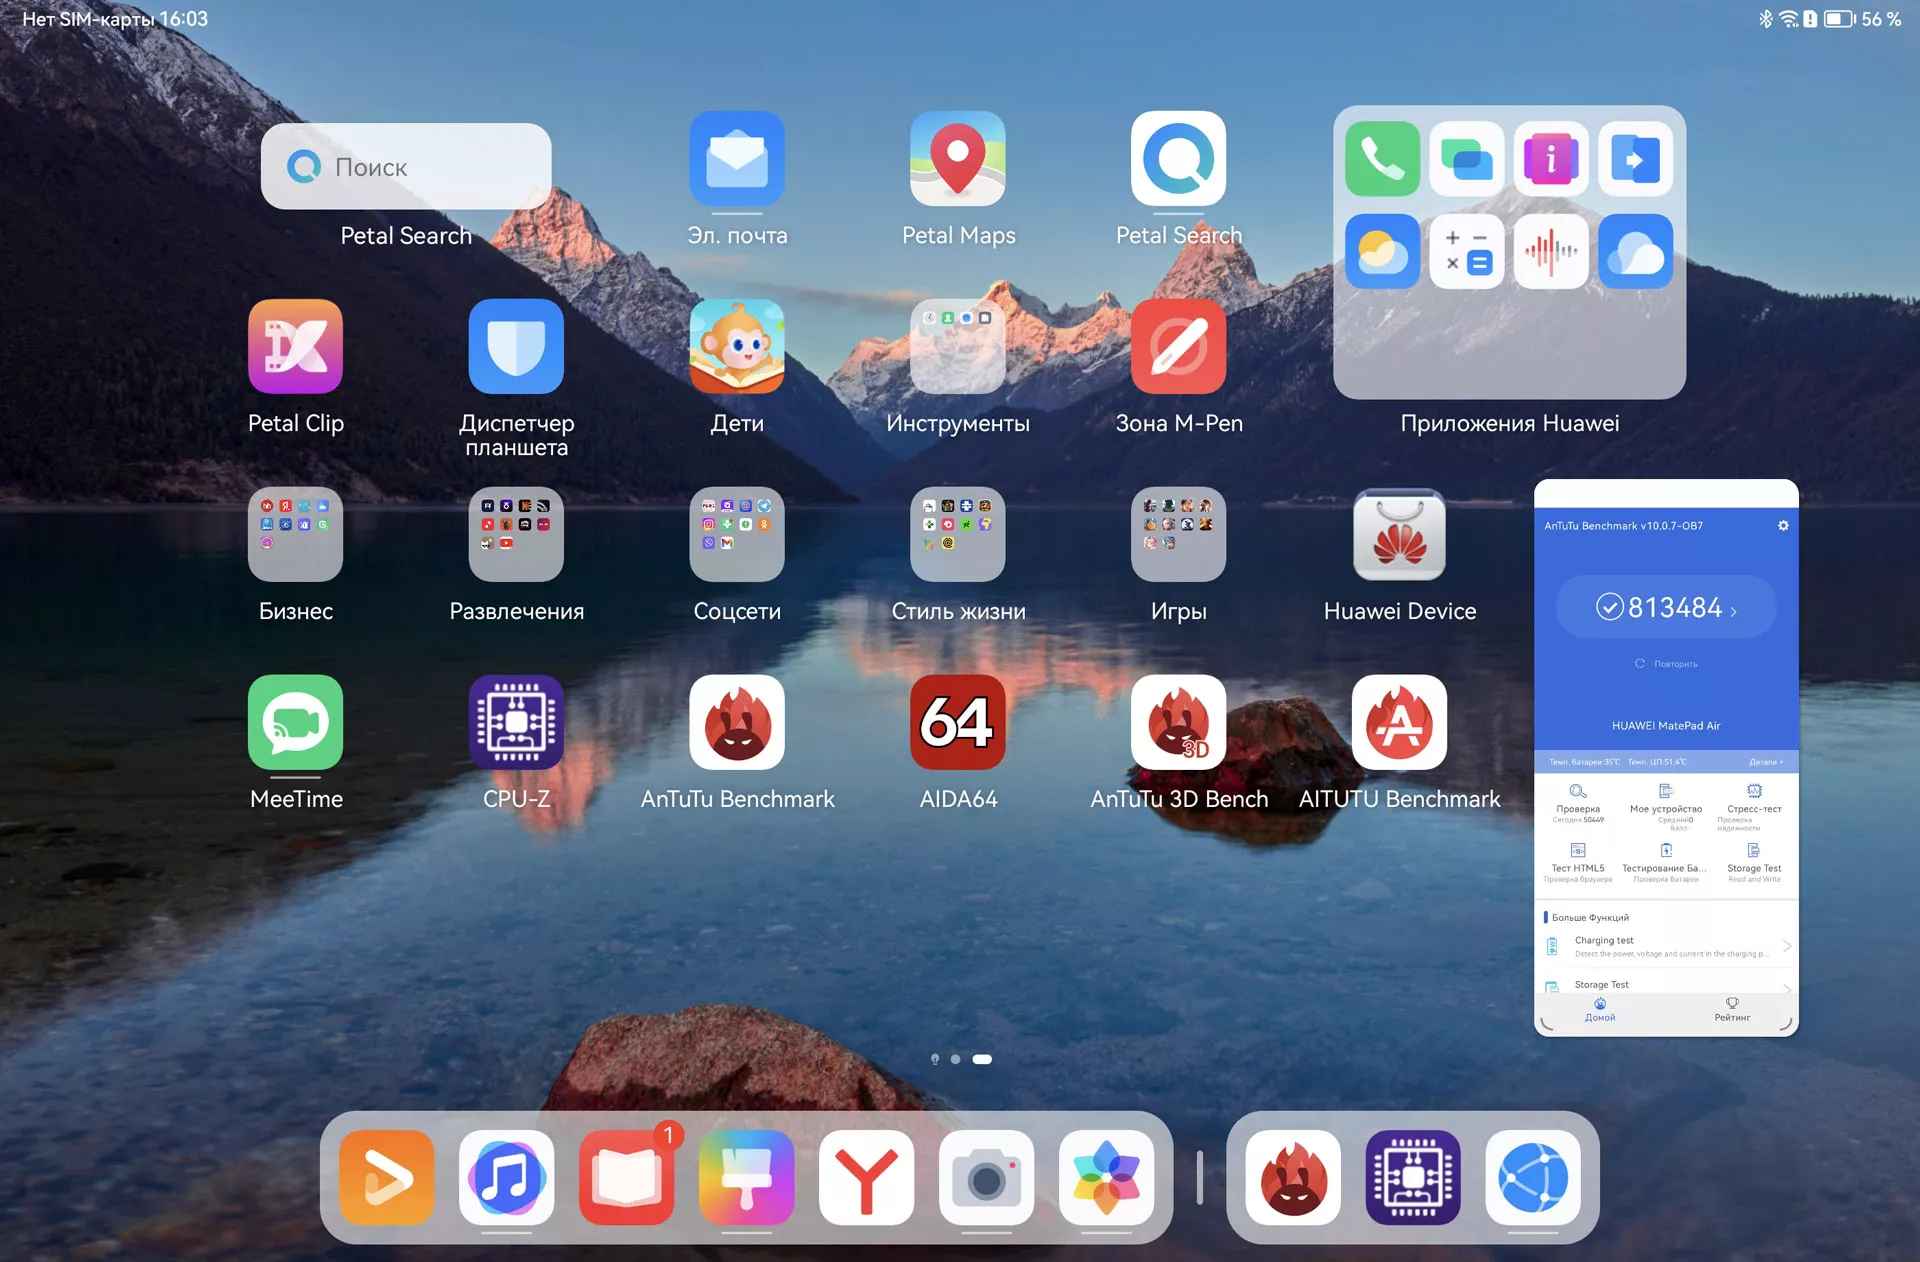1920x1262 pixels.
Task: Tap the Поиск Petal Search widget field
Action: coord(406,166)
